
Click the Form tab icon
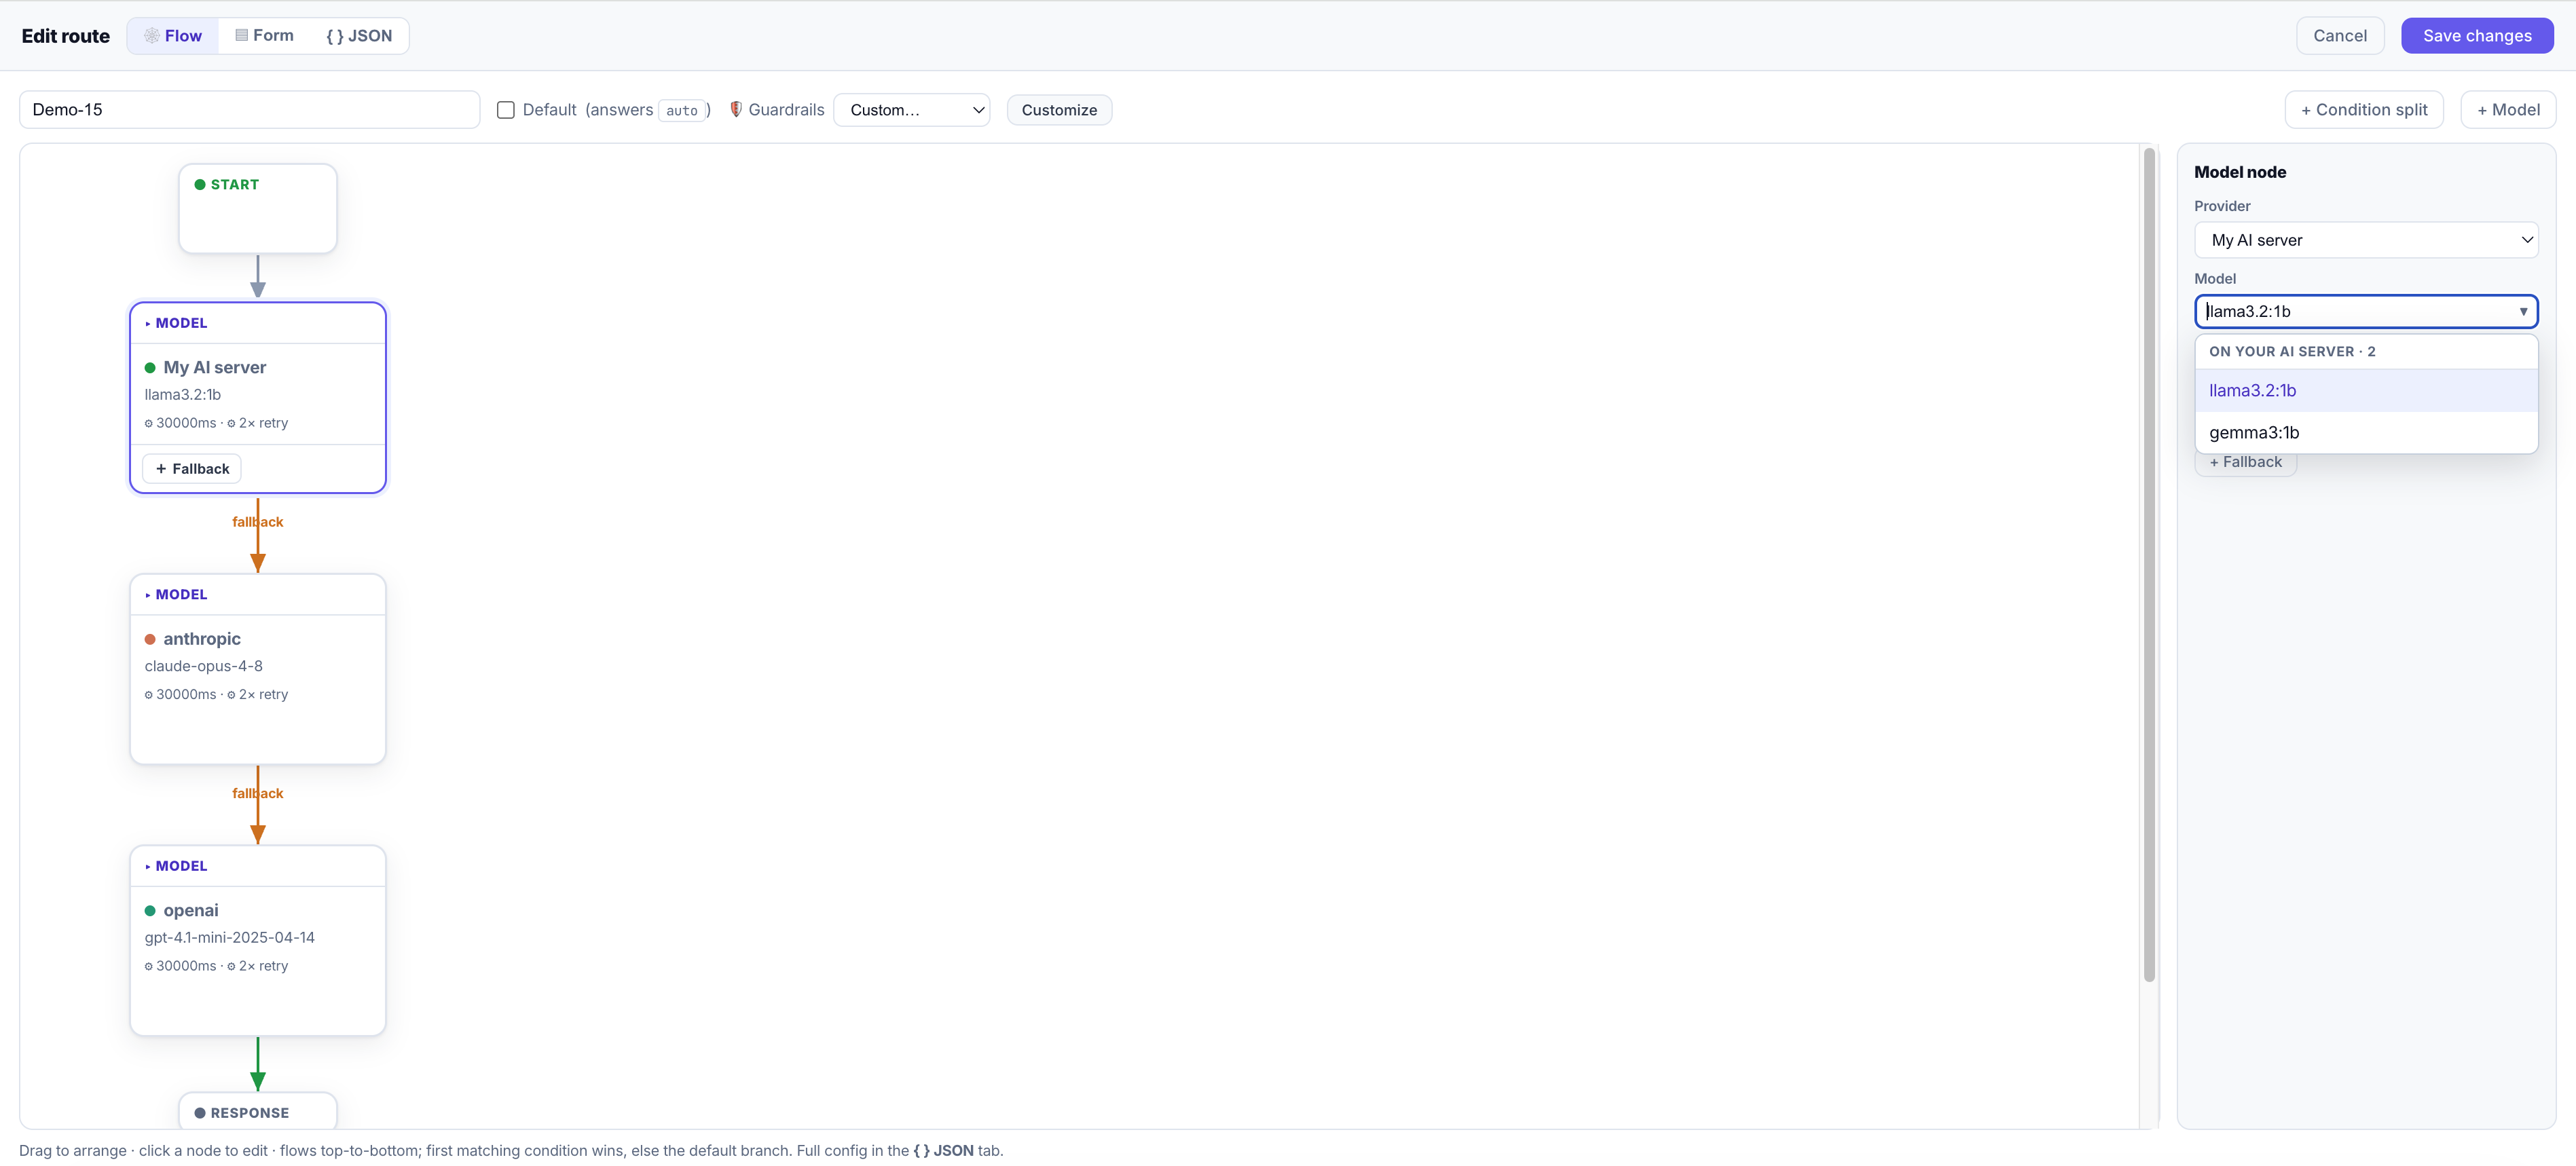[x=241, y=36]
